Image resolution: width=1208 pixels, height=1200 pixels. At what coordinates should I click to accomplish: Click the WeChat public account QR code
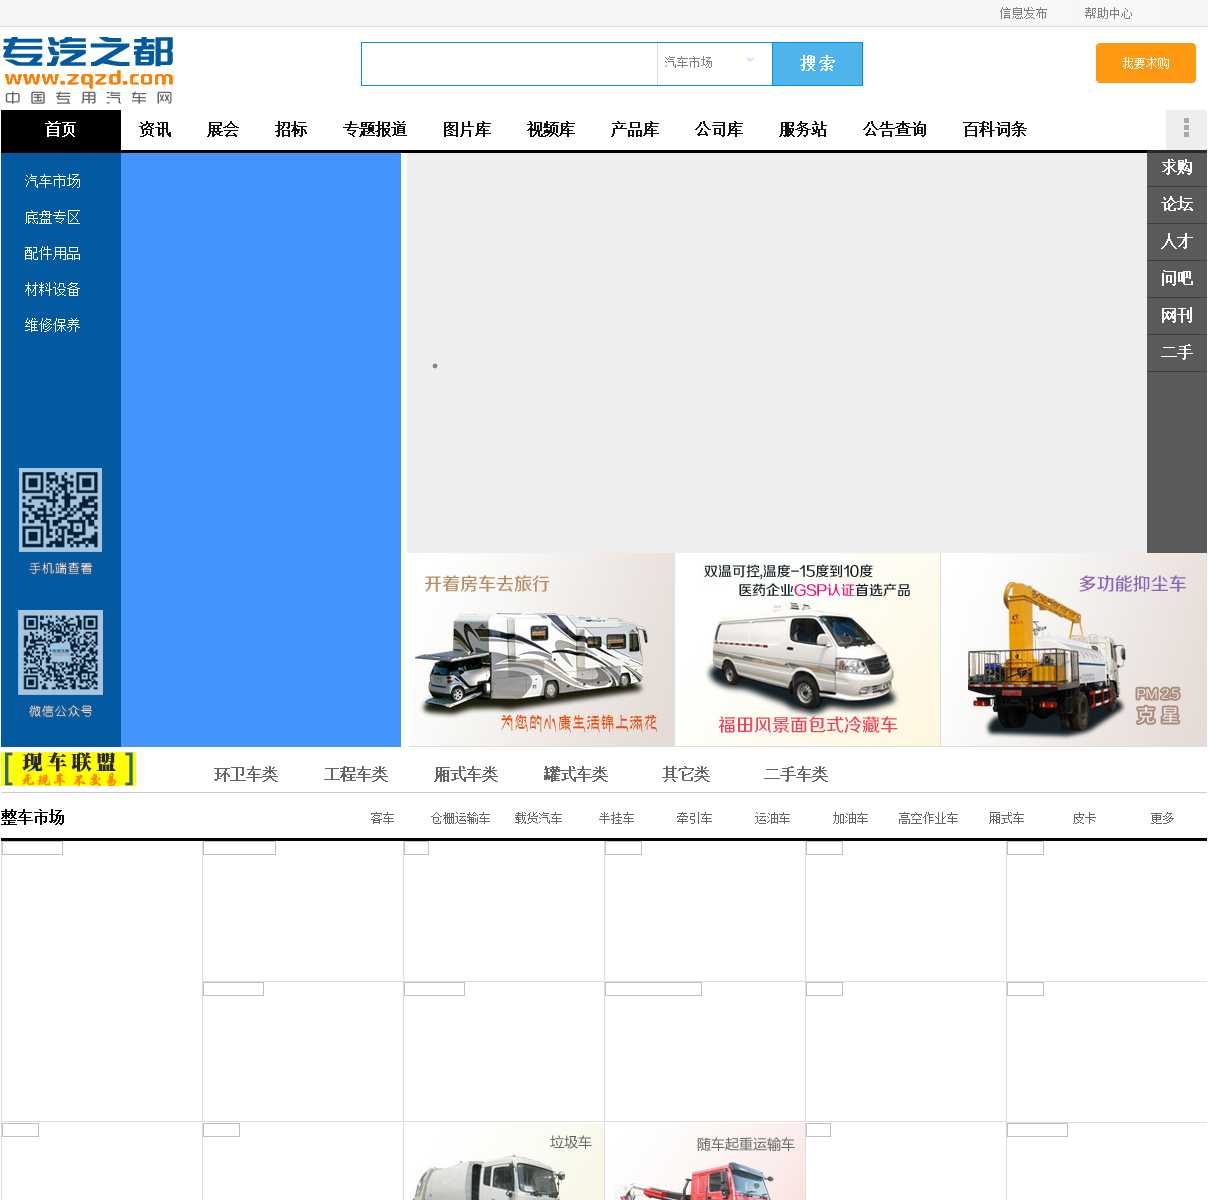click(x=60, y=652)
